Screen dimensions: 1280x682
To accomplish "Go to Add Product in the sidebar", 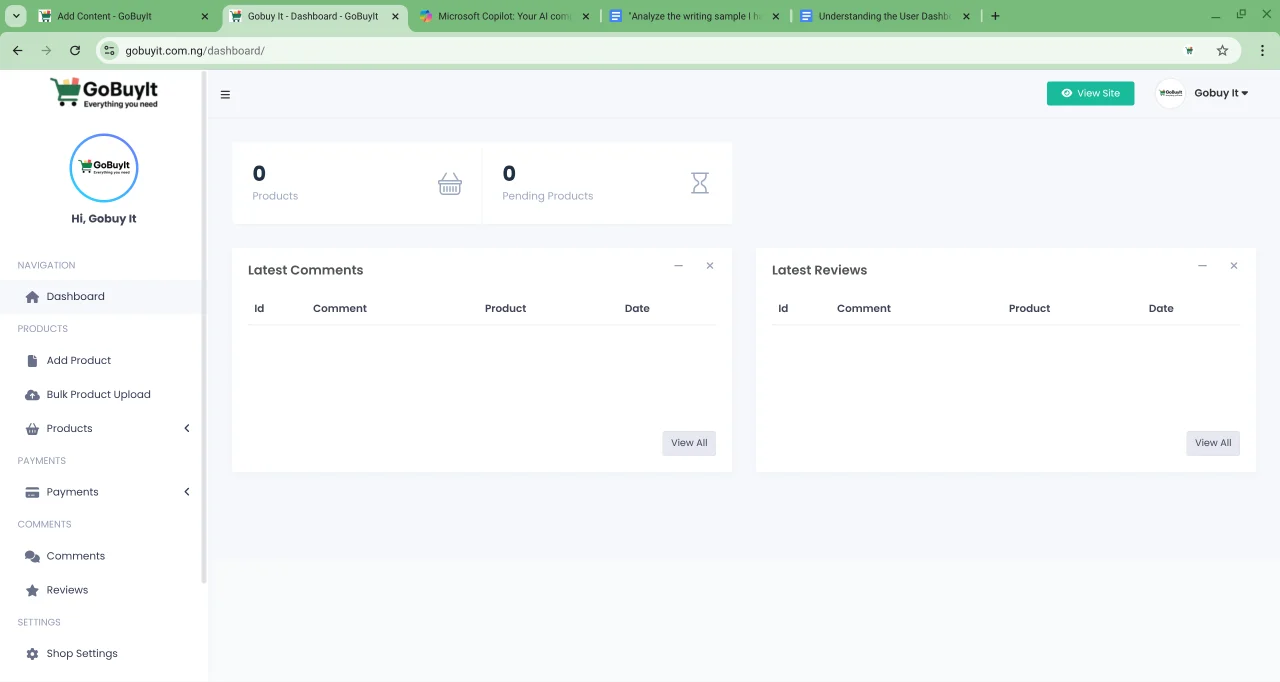I will (x=78, y=361).
